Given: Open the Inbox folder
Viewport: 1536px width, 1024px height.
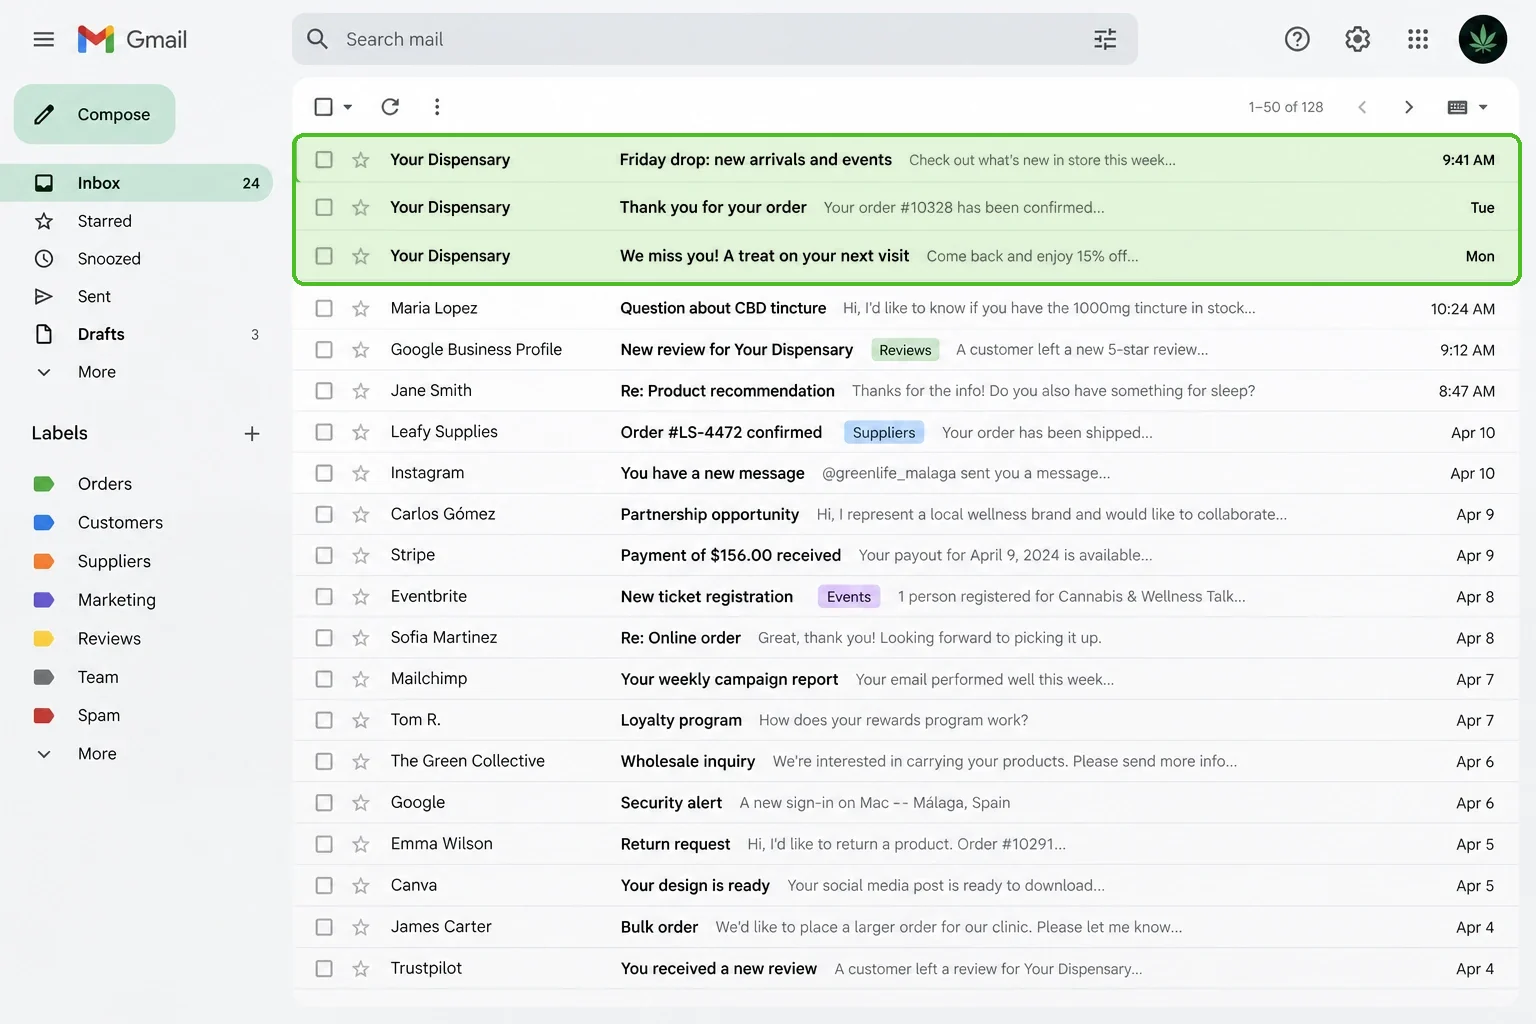Looking at the screenshot, I should click(136, 183).
